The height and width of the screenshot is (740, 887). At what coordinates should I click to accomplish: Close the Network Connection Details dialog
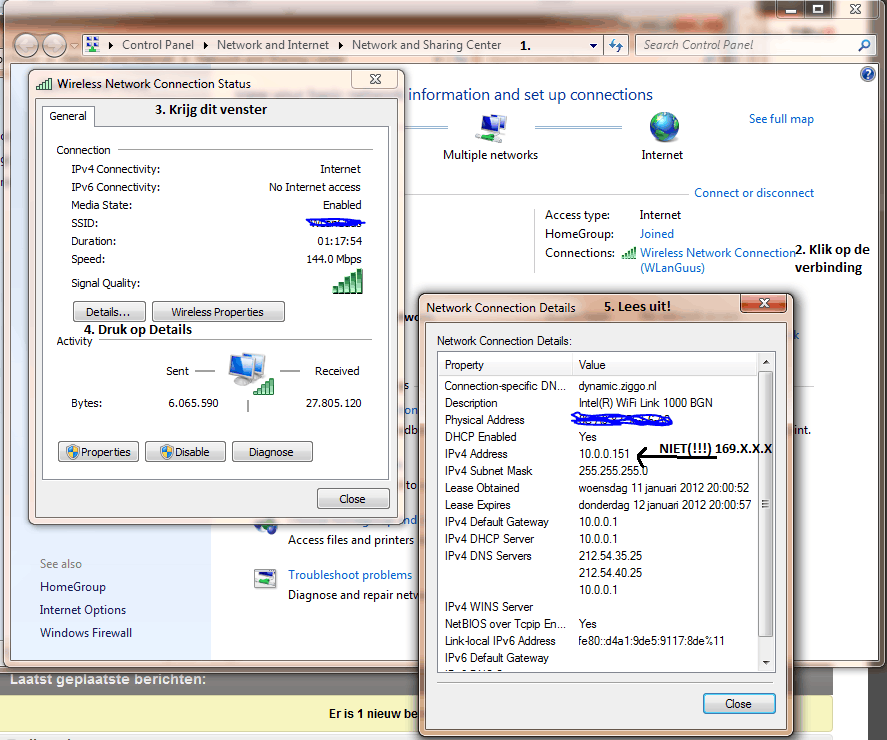click(x=739, y=703)
